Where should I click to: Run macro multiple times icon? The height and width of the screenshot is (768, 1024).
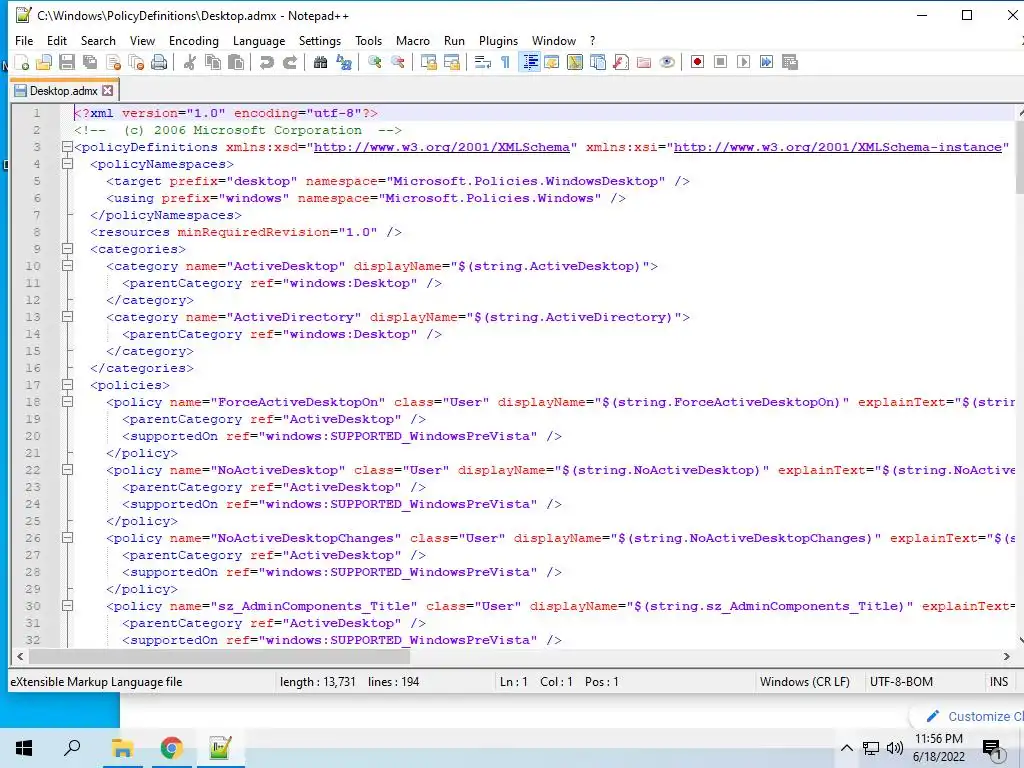tap(767, 62)
